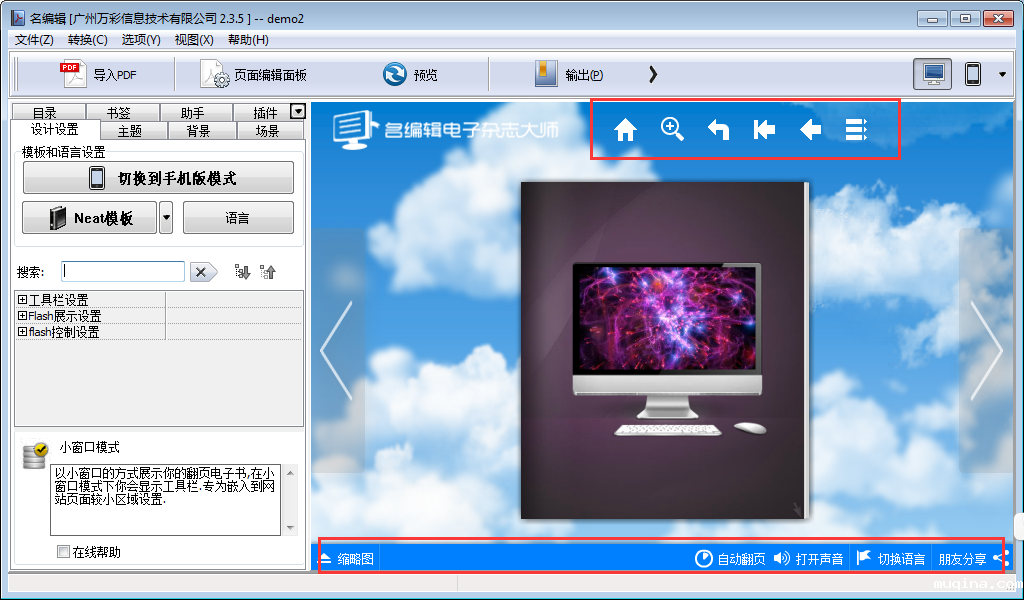Open the table of contents list icon
Image resolution: width=1024 pixels, height=600 pixels.
856,130
